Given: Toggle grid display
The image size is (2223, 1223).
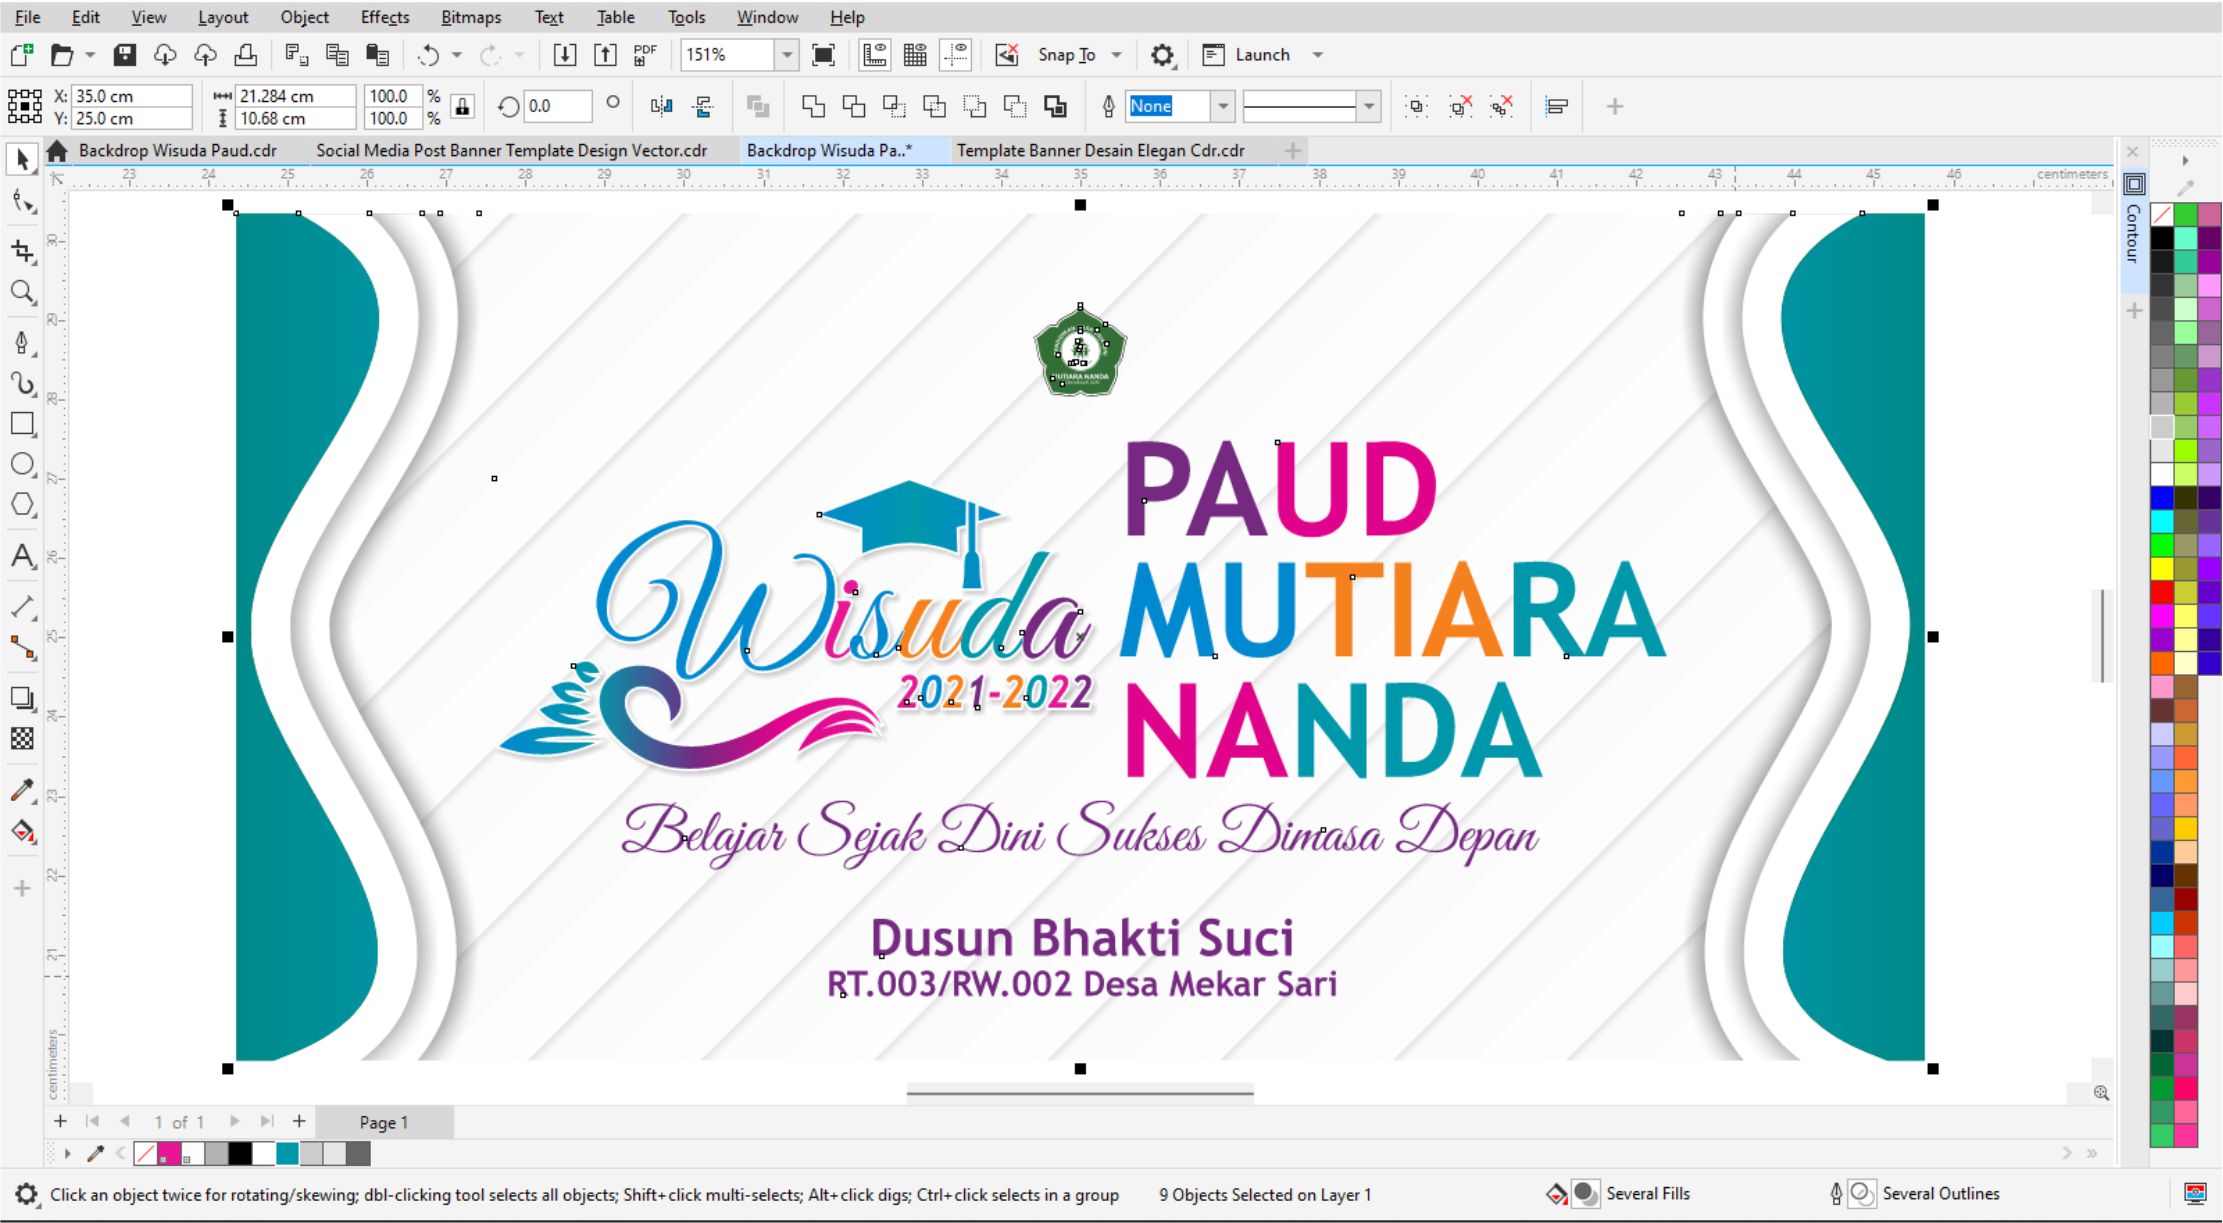Looking at the screenshot, I should 915,55.
